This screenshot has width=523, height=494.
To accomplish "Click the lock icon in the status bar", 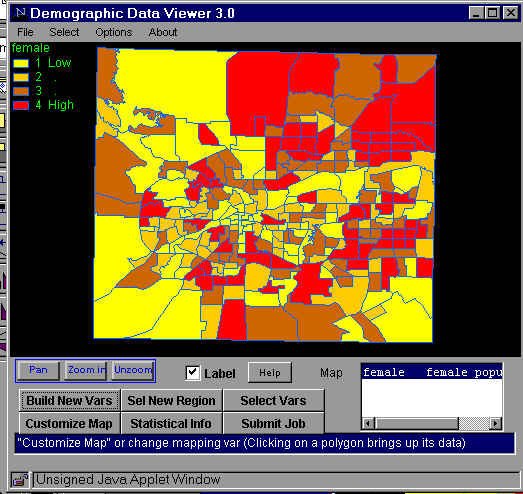I will click(x=20, y=480).
